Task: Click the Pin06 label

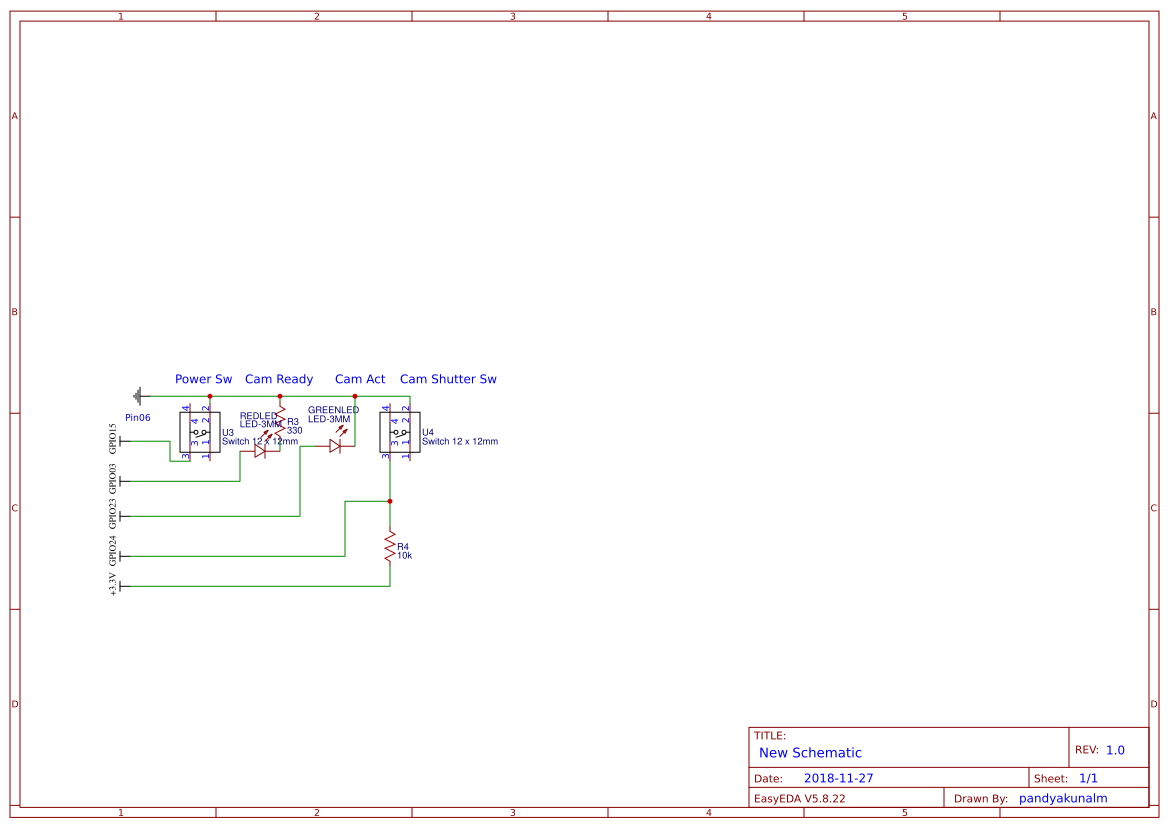Action: tap(138, 417)
